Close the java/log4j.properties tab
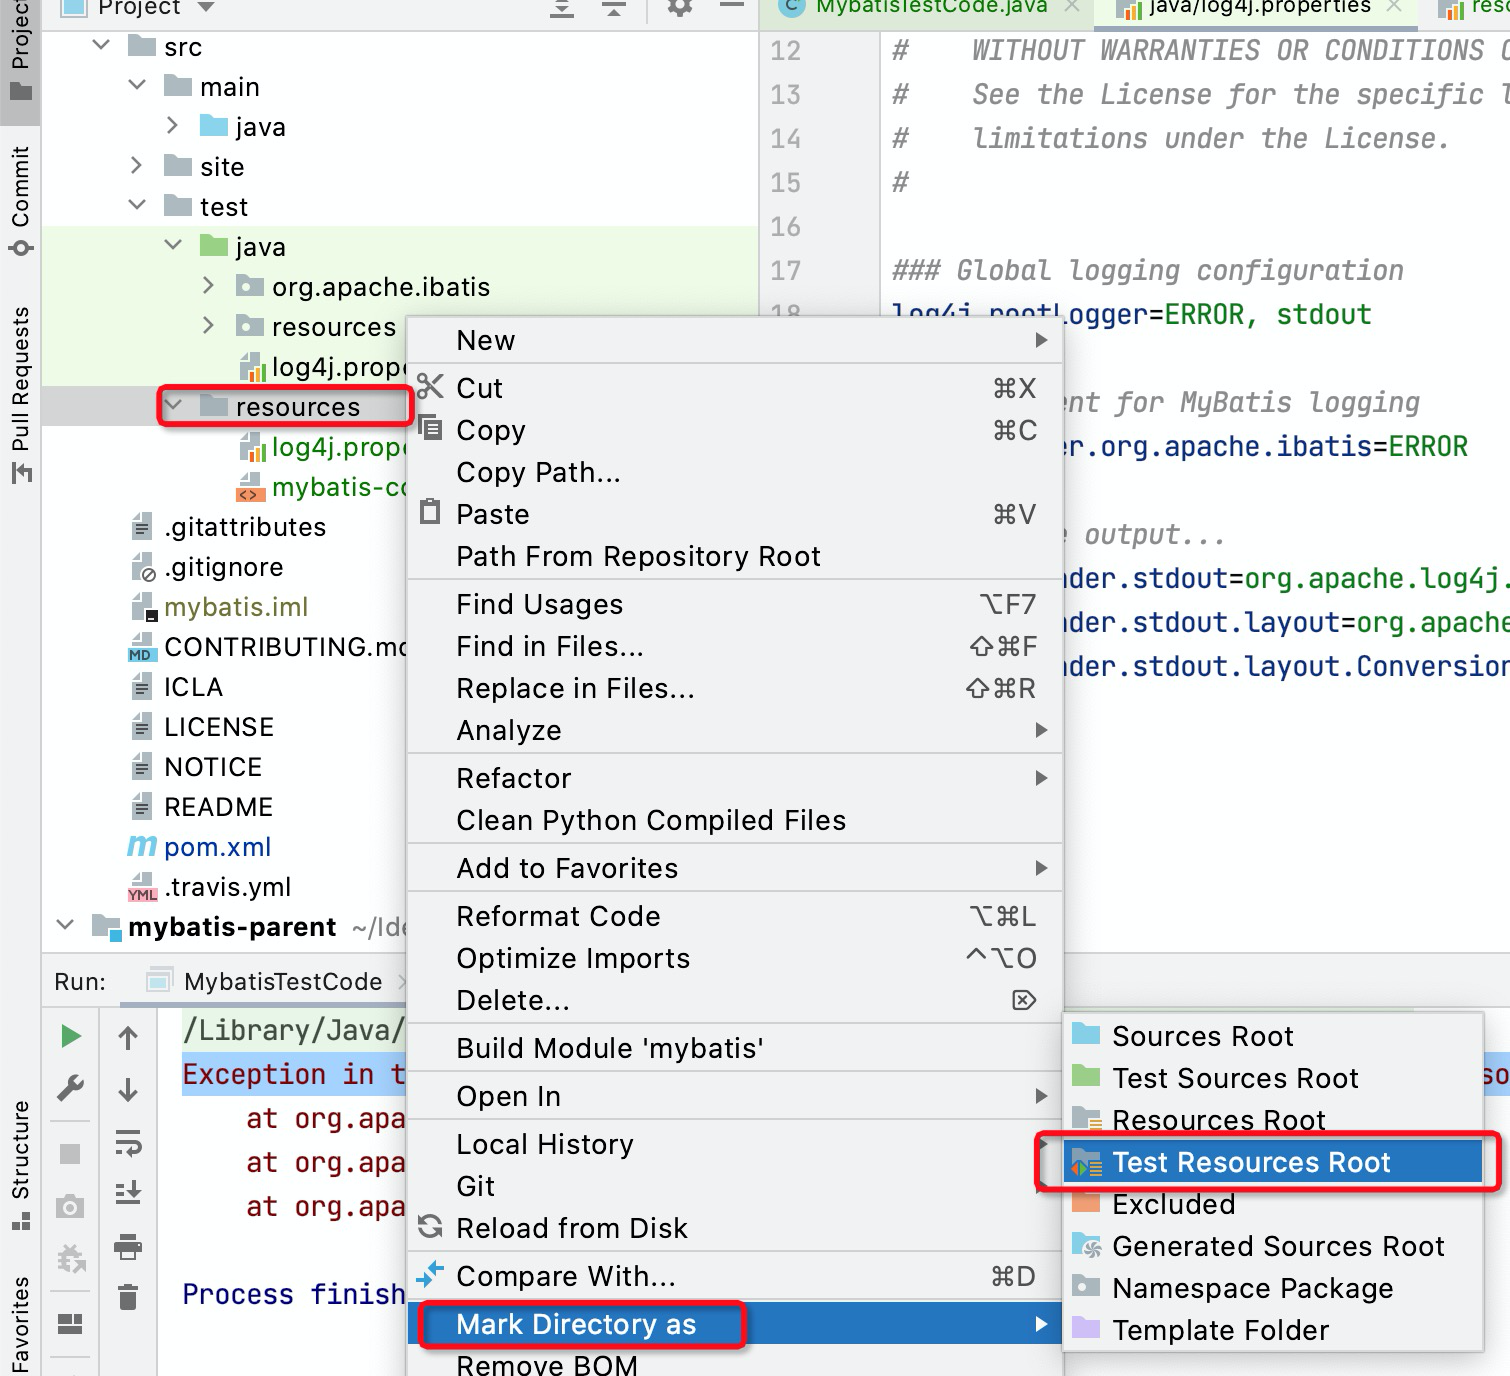Image resolution: width=1510 pixels, height=1376 pixels. [x=1394, y=7]
